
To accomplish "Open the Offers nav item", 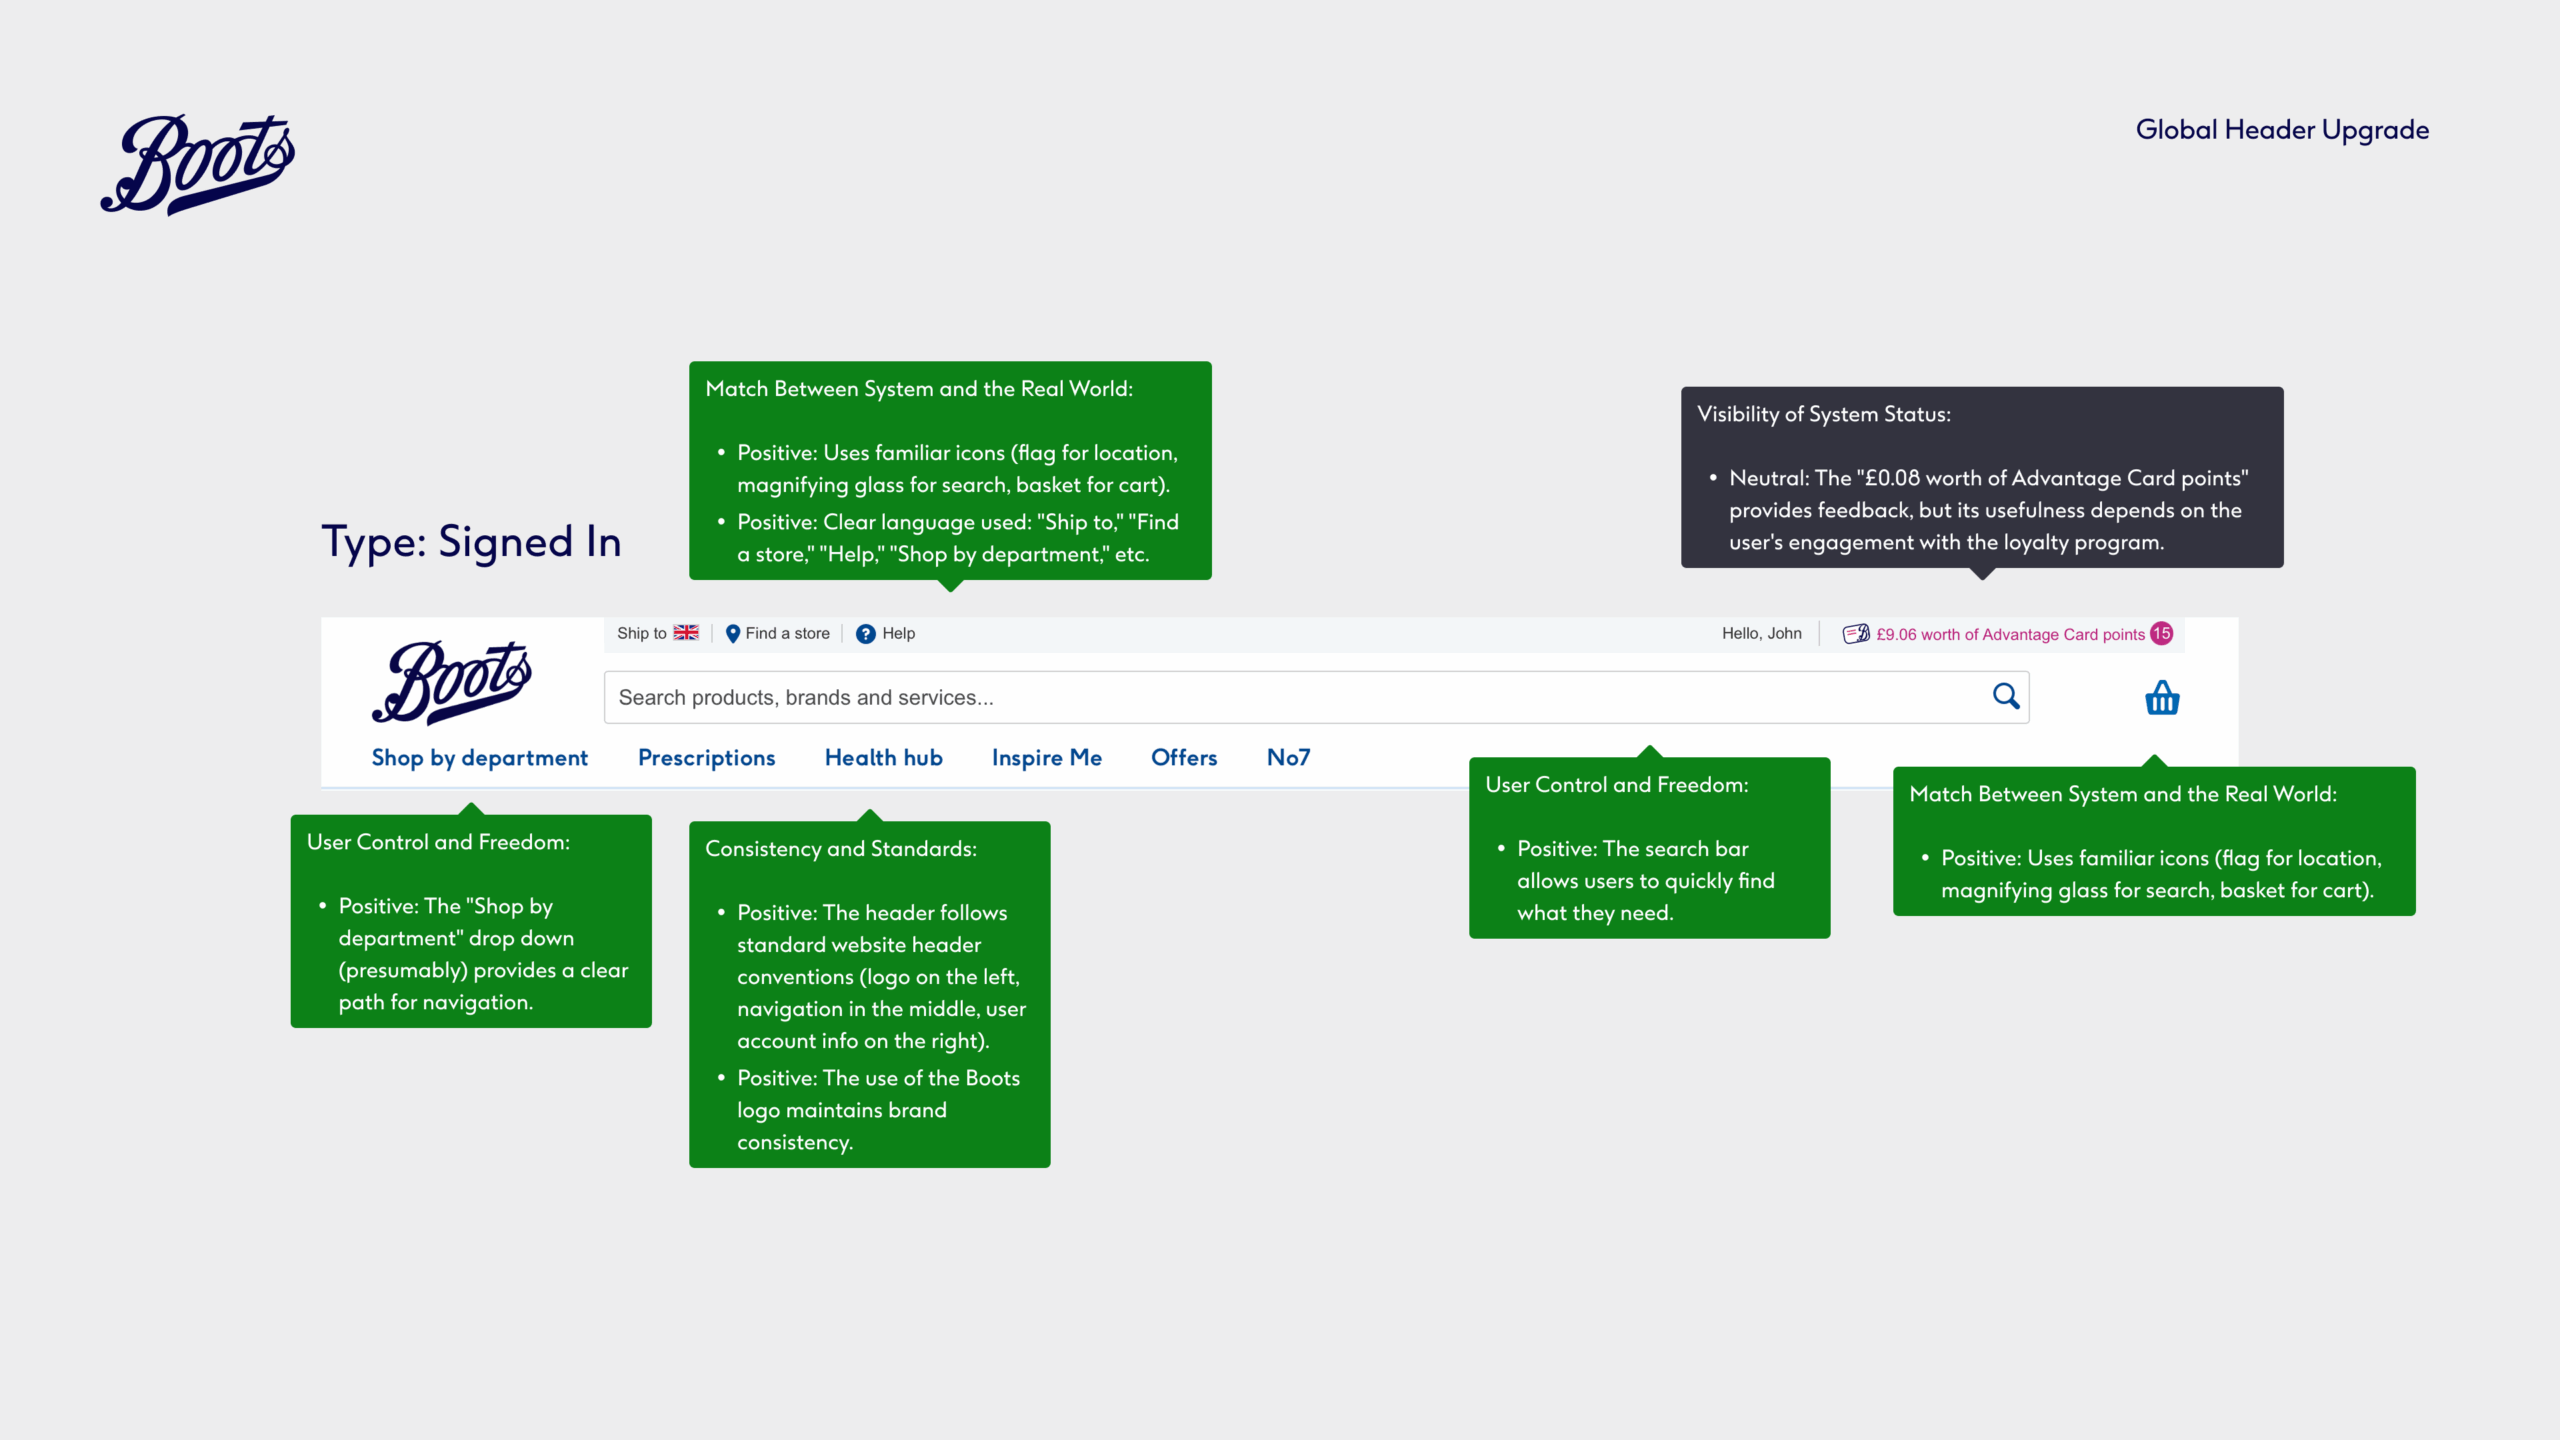I will [x=1184, y=758].
